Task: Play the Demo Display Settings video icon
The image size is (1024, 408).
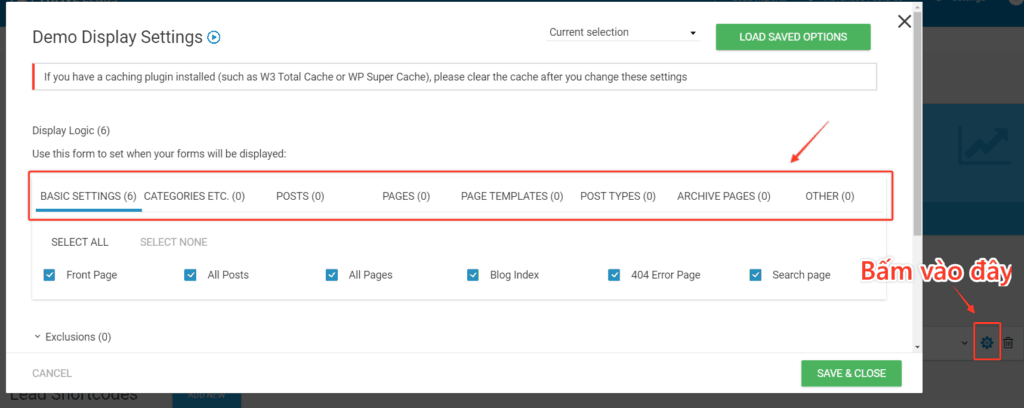Action: click(214, 37)
